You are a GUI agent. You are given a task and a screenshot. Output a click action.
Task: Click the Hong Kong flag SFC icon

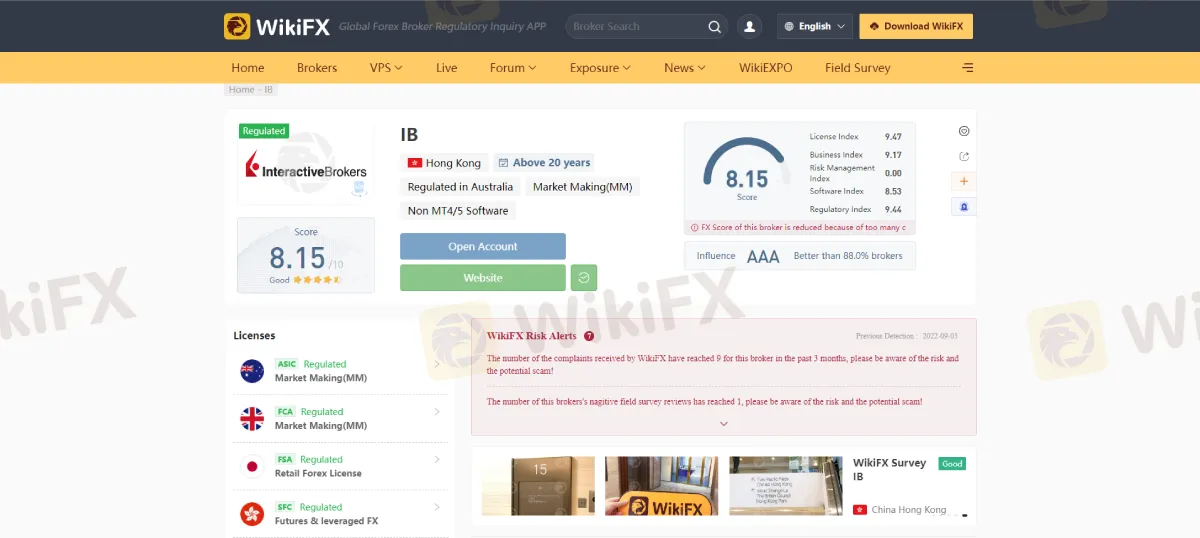coord(252,514)
